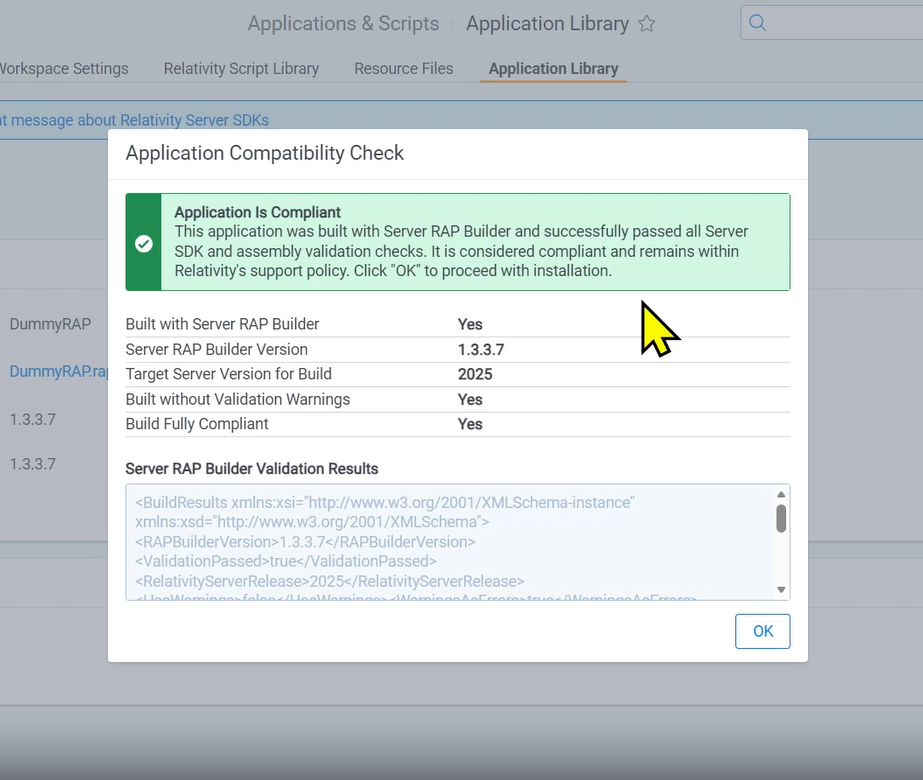Click the RelativityServerRelease 2025 XML line
Viewport: 923px width, 780px height.
(x=330, y=582)
